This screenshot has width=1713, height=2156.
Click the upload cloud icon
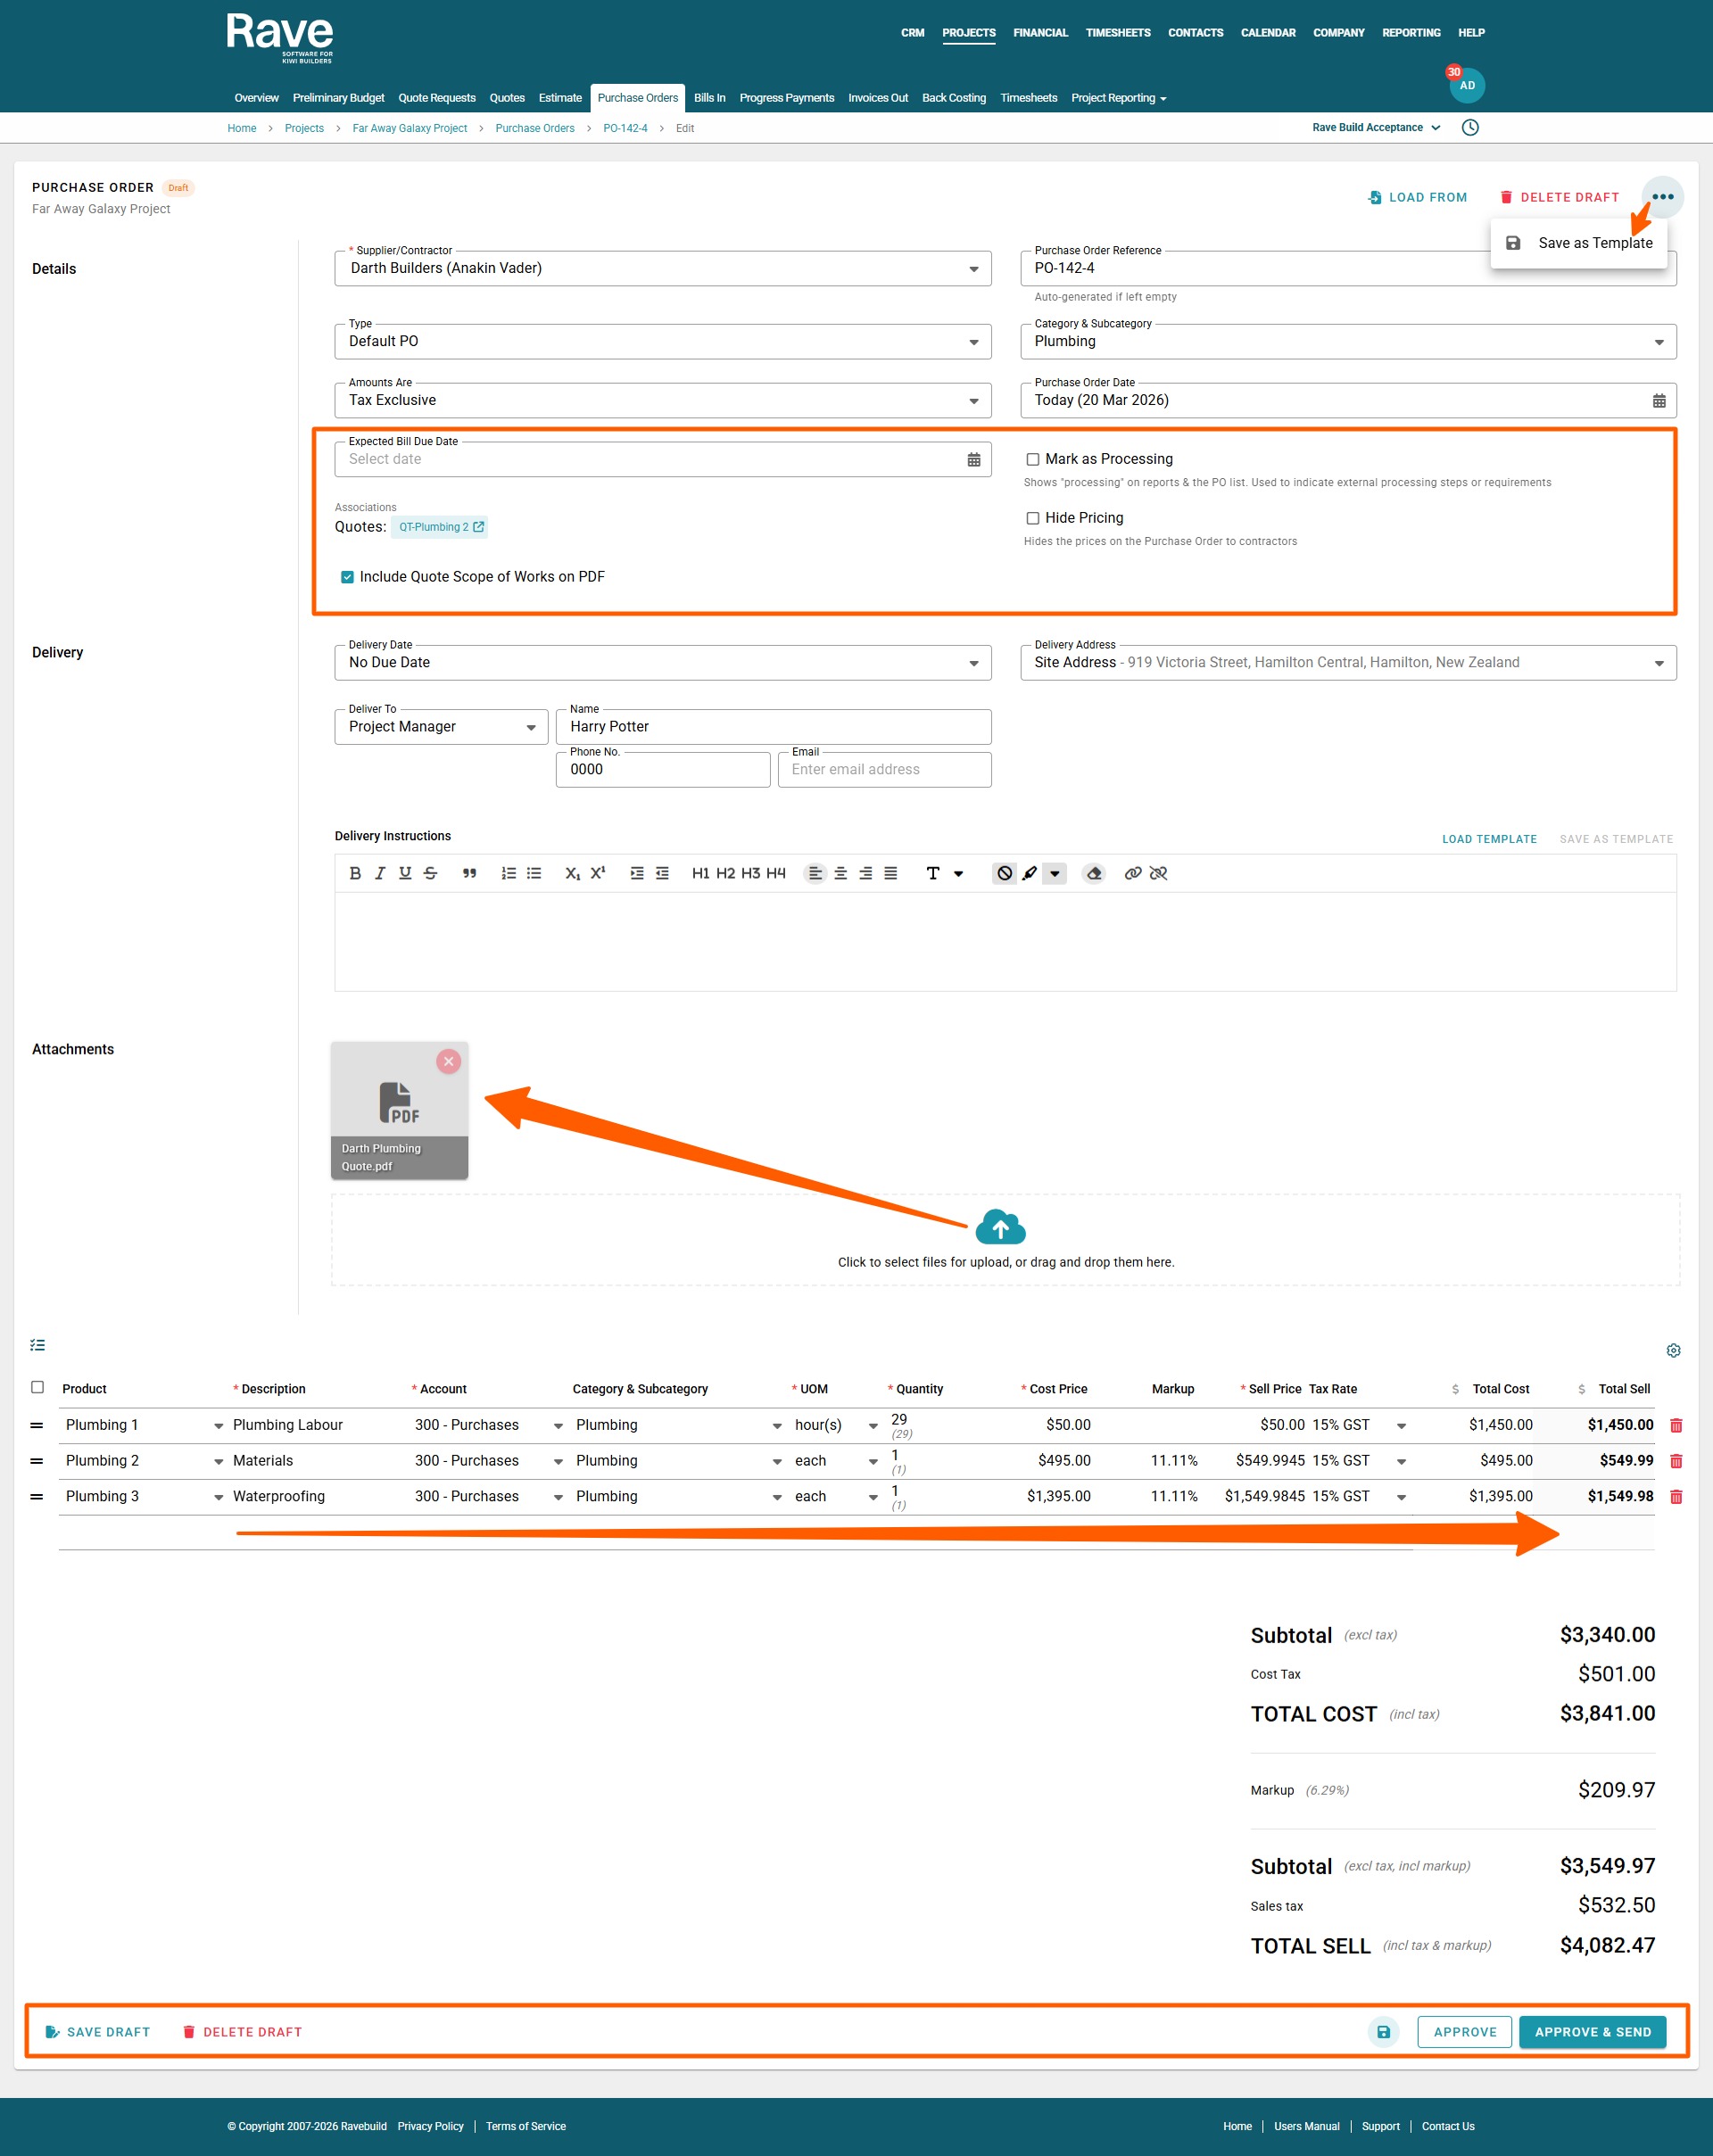point(1000,1227)
